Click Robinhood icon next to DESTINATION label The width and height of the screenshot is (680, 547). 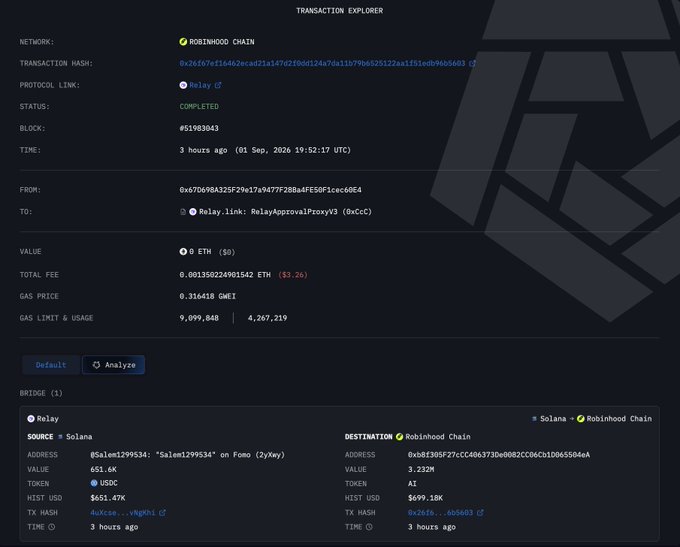coord(399,437)
